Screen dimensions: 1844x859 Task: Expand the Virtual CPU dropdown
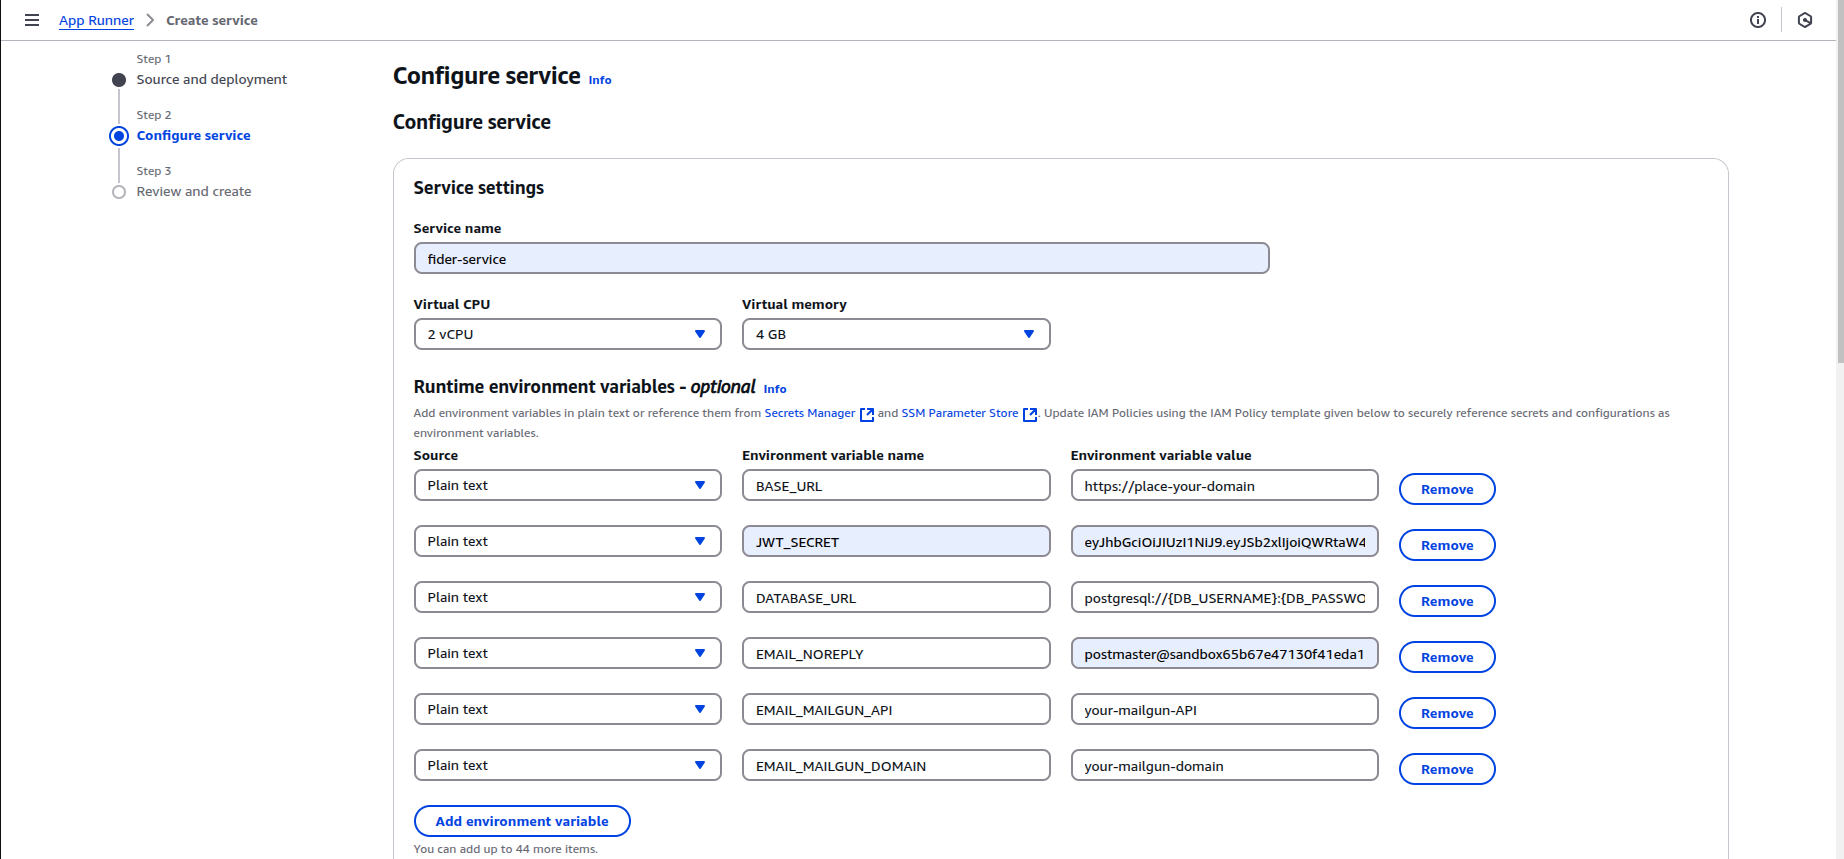(x=567, y=334)
